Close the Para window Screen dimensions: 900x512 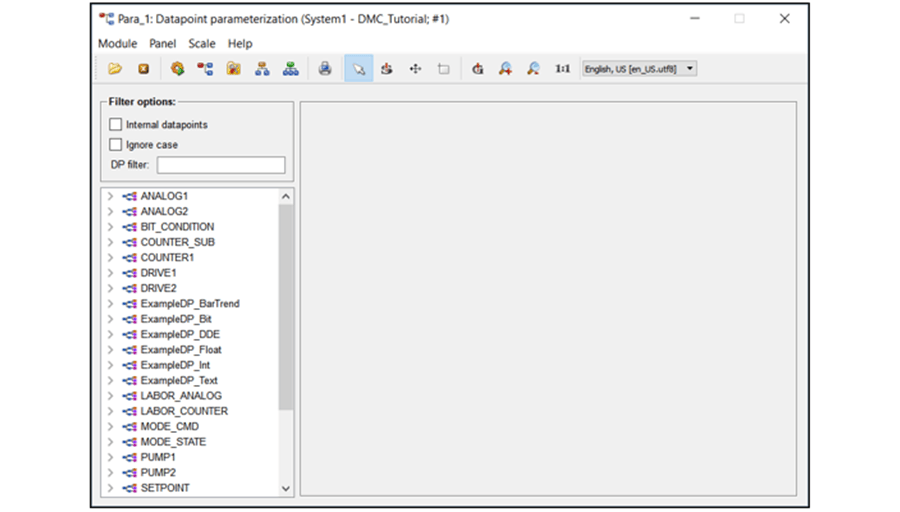point(785,18)
